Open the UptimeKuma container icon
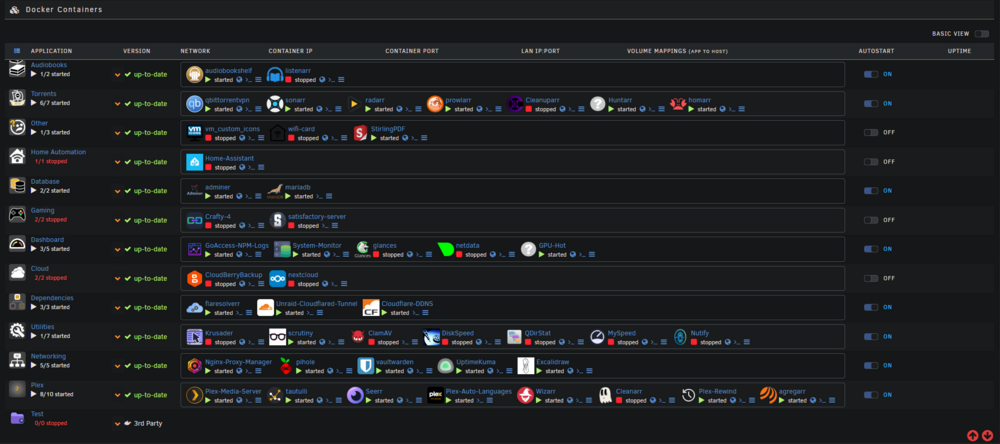1000x444 pixels. point(446,366)
